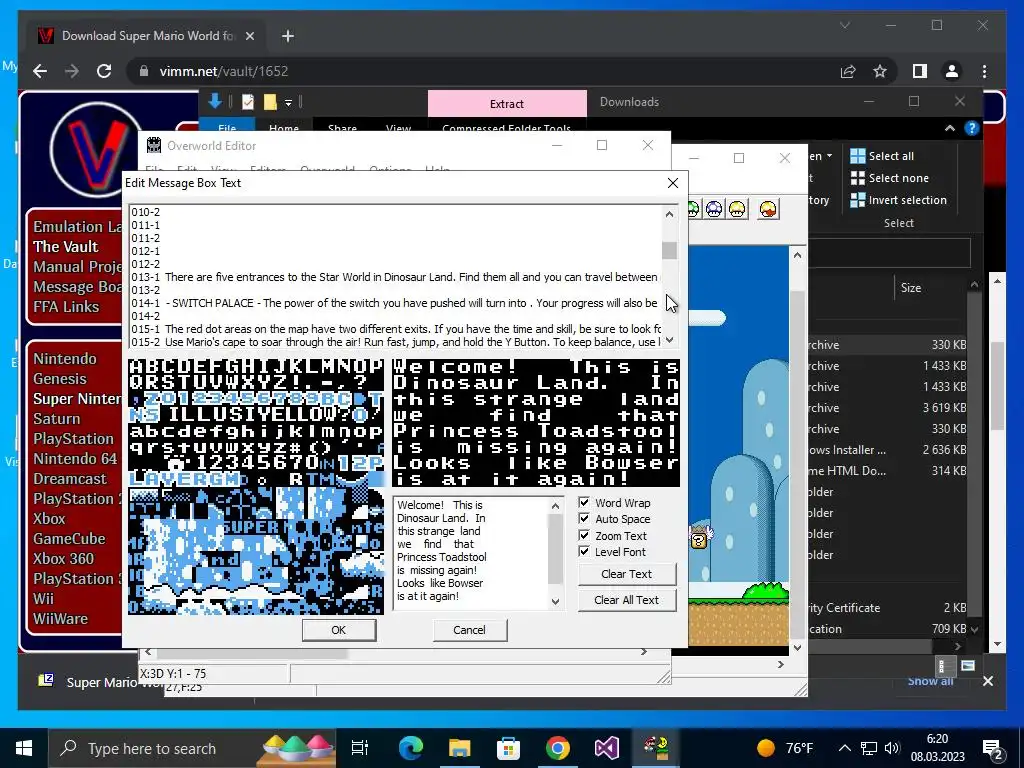Click the message list scroll down arrow

[x=669, y=340]
